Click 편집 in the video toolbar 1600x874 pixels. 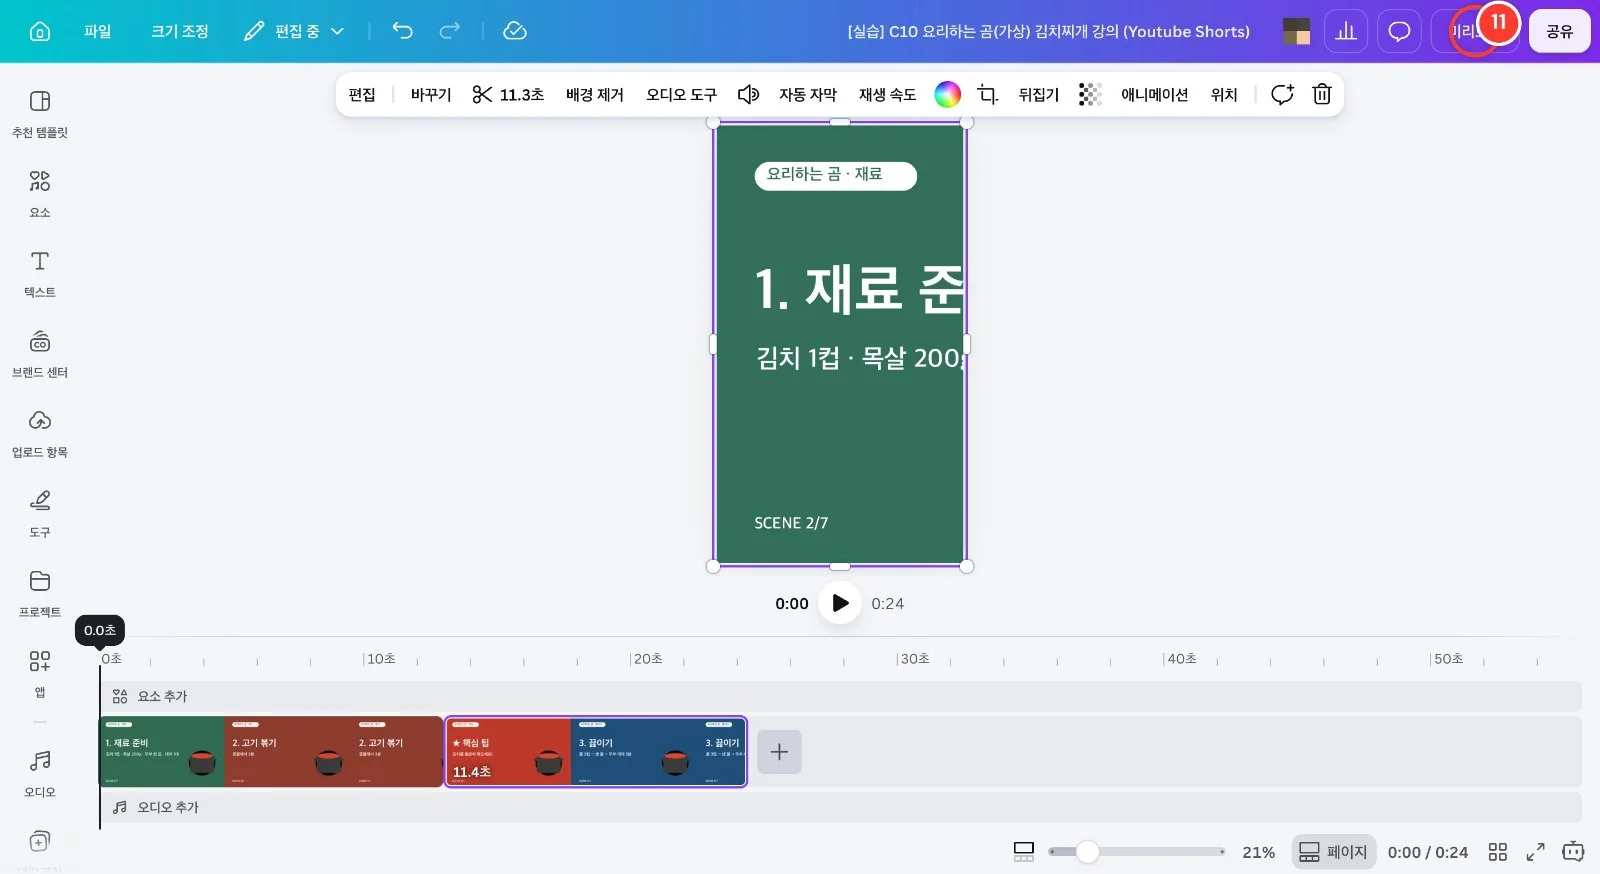point(362,94)
